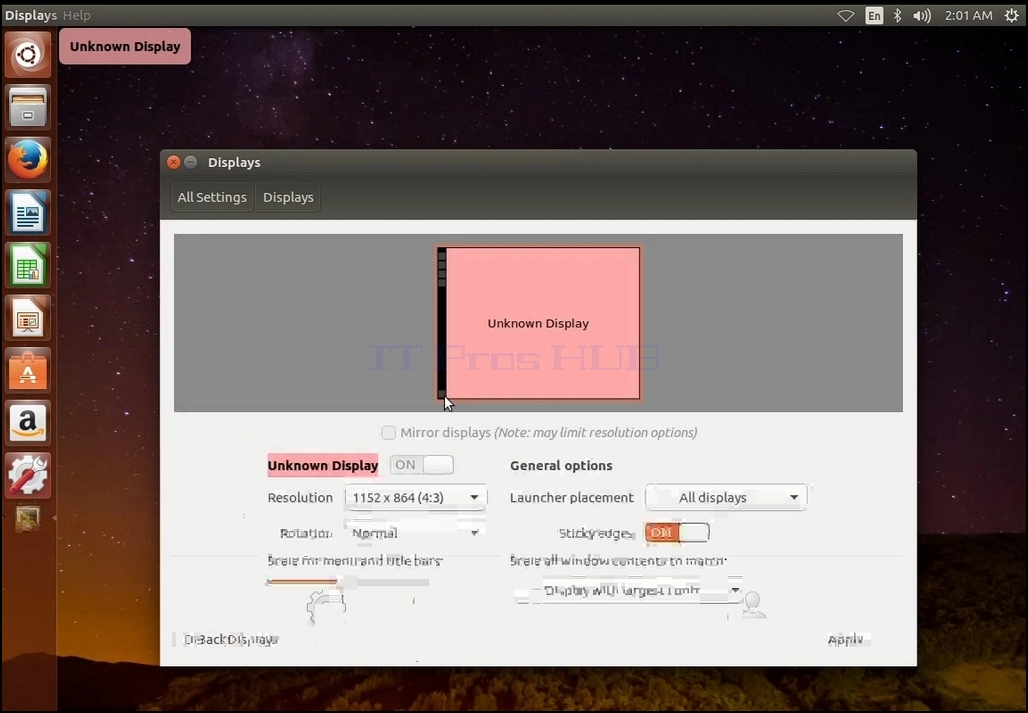Image resolution: width=1028 pixels, height=713 pixels.
Task: Expand the Resolution dropdown
Action: [x=416, y=498]
